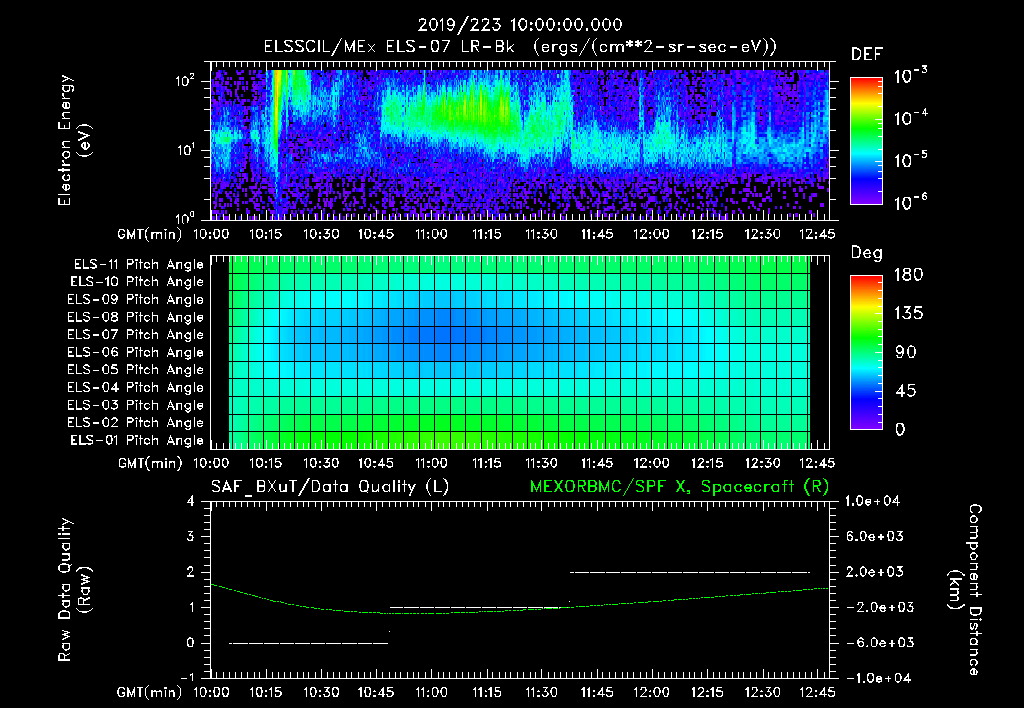Click the data quality line segment at level 0
Screen dimensions: 1024x708
tap(308, 643)
